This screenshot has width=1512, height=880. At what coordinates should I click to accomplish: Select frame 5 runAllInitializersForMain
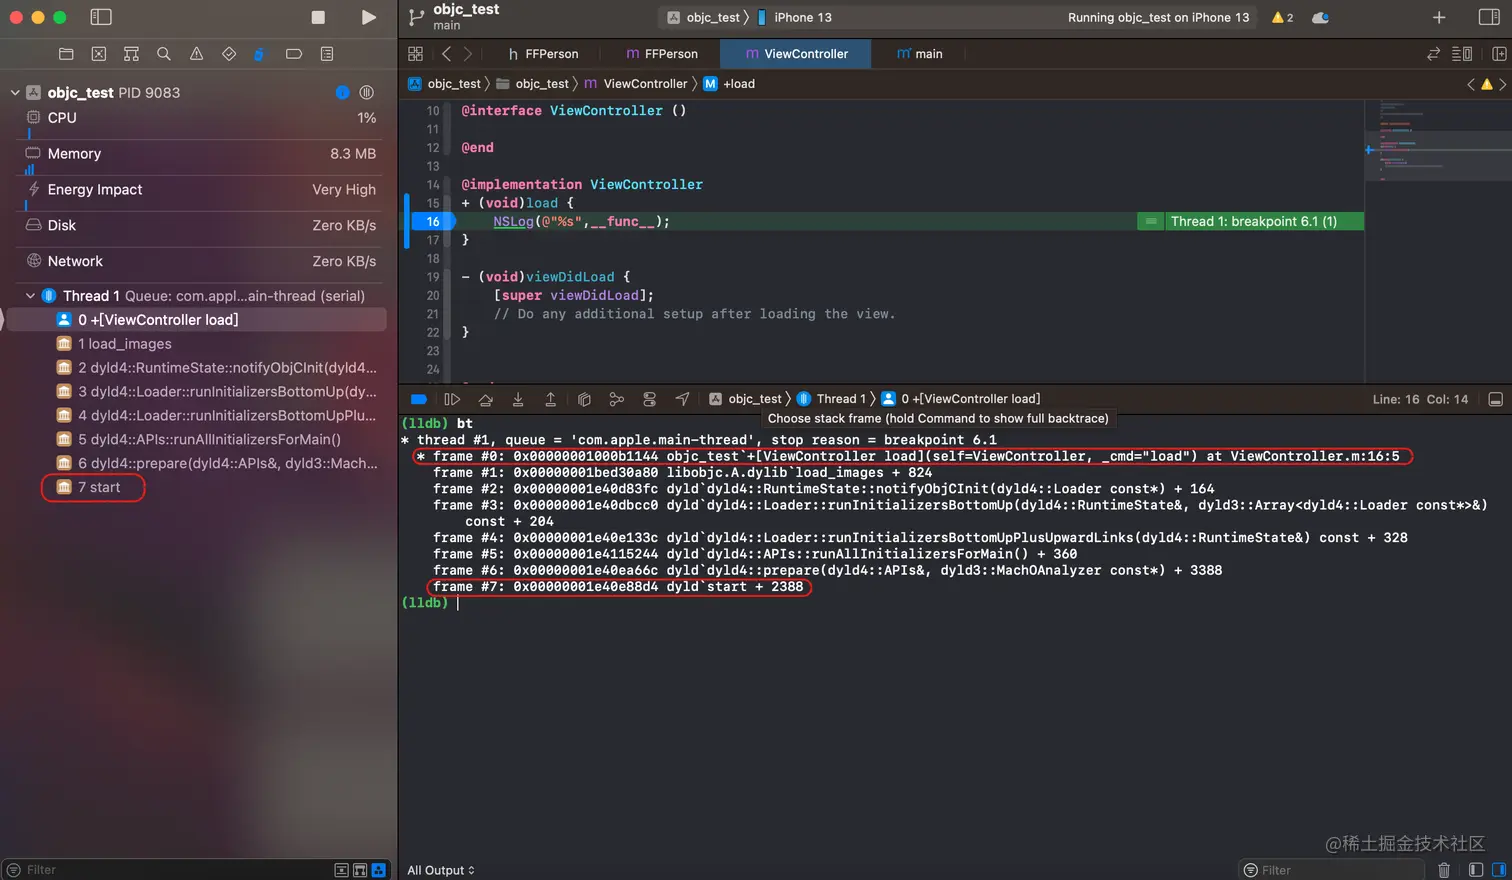pyautogui.click(x=196, y=439)
